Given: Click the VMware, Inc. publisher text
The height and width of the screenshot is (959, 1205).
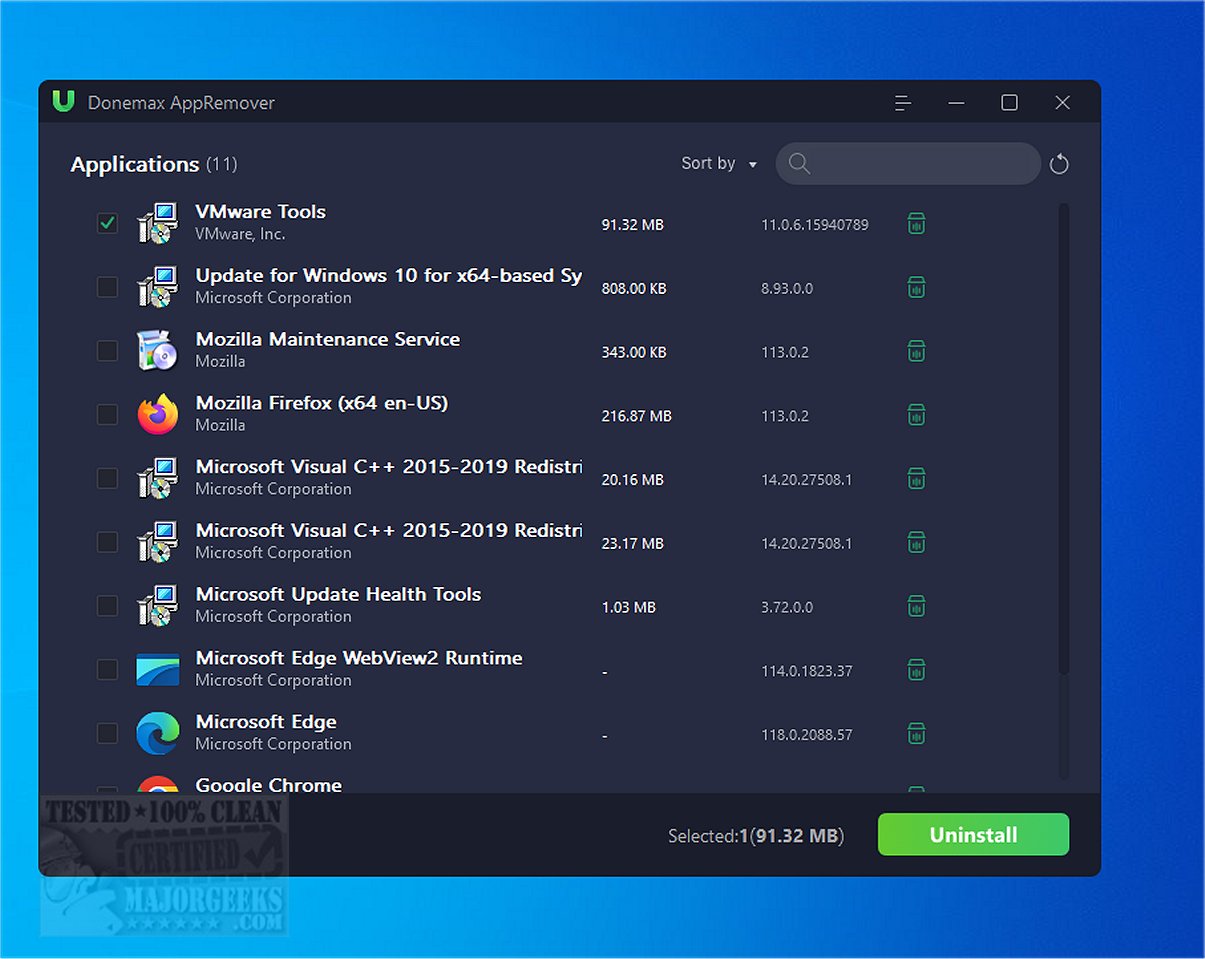Looking at the screenshot, I should click(240, 234).
